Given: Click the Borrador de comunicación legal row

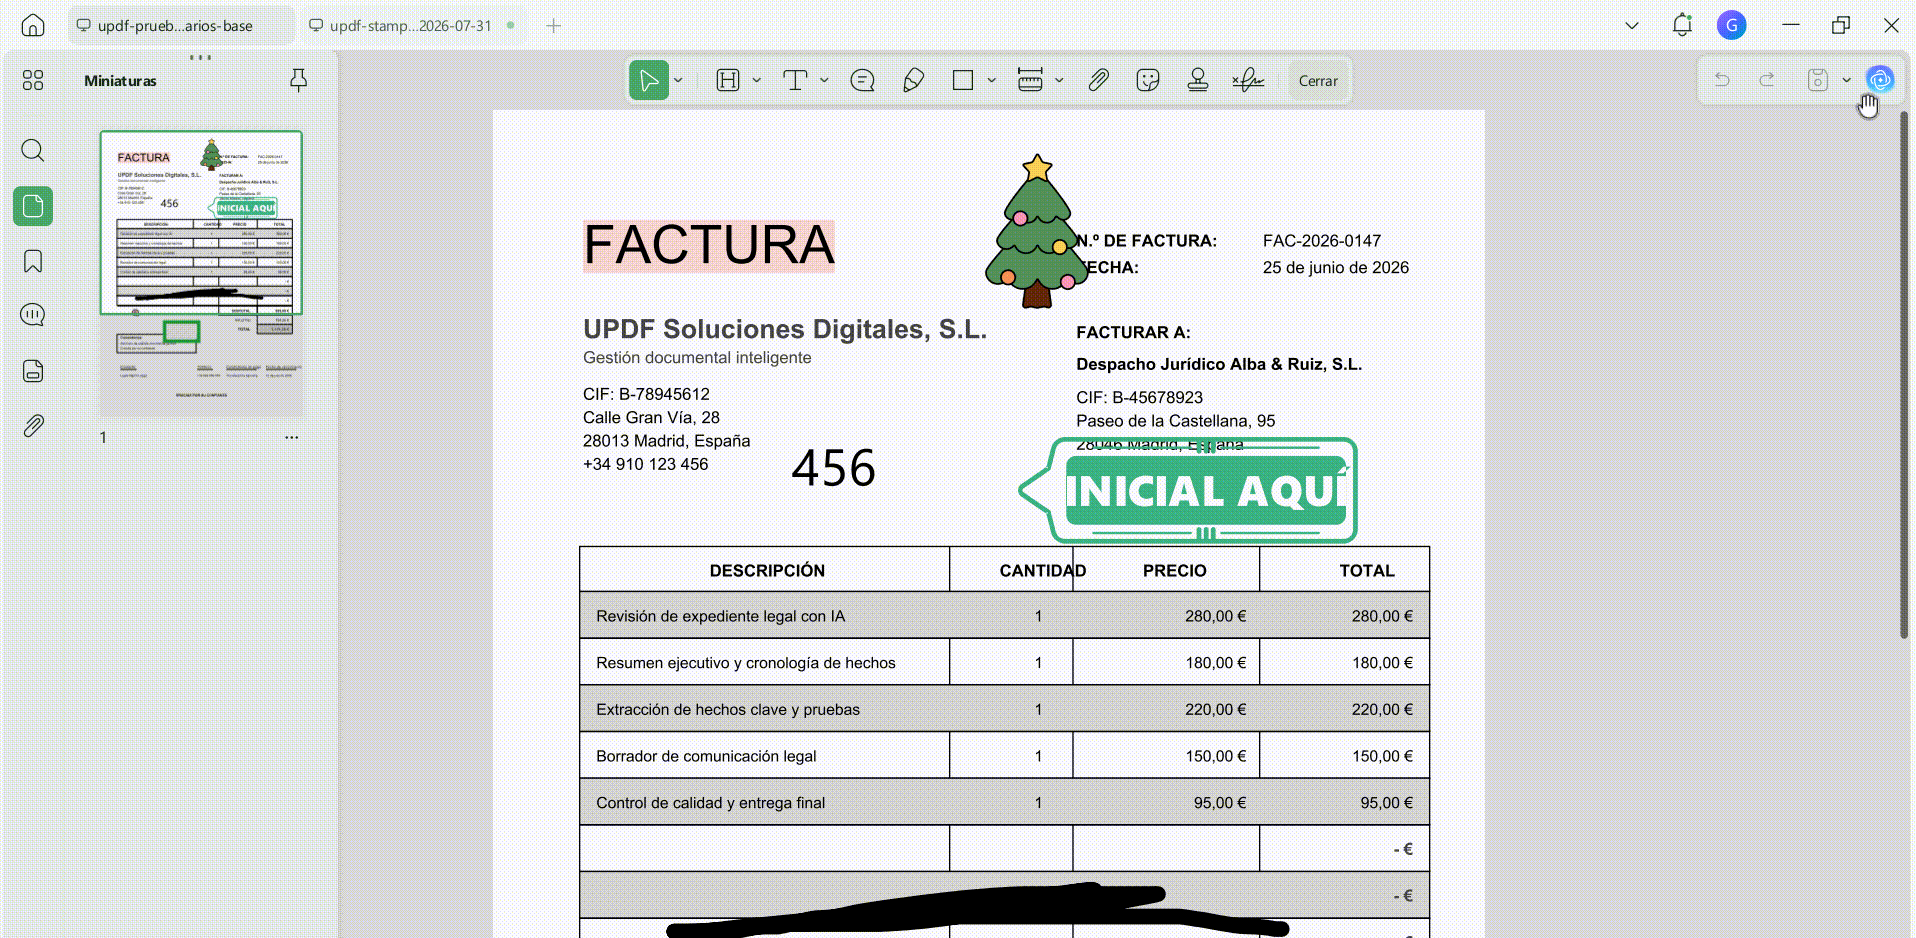Looking at the screenshot, I should pos(1004,756).
